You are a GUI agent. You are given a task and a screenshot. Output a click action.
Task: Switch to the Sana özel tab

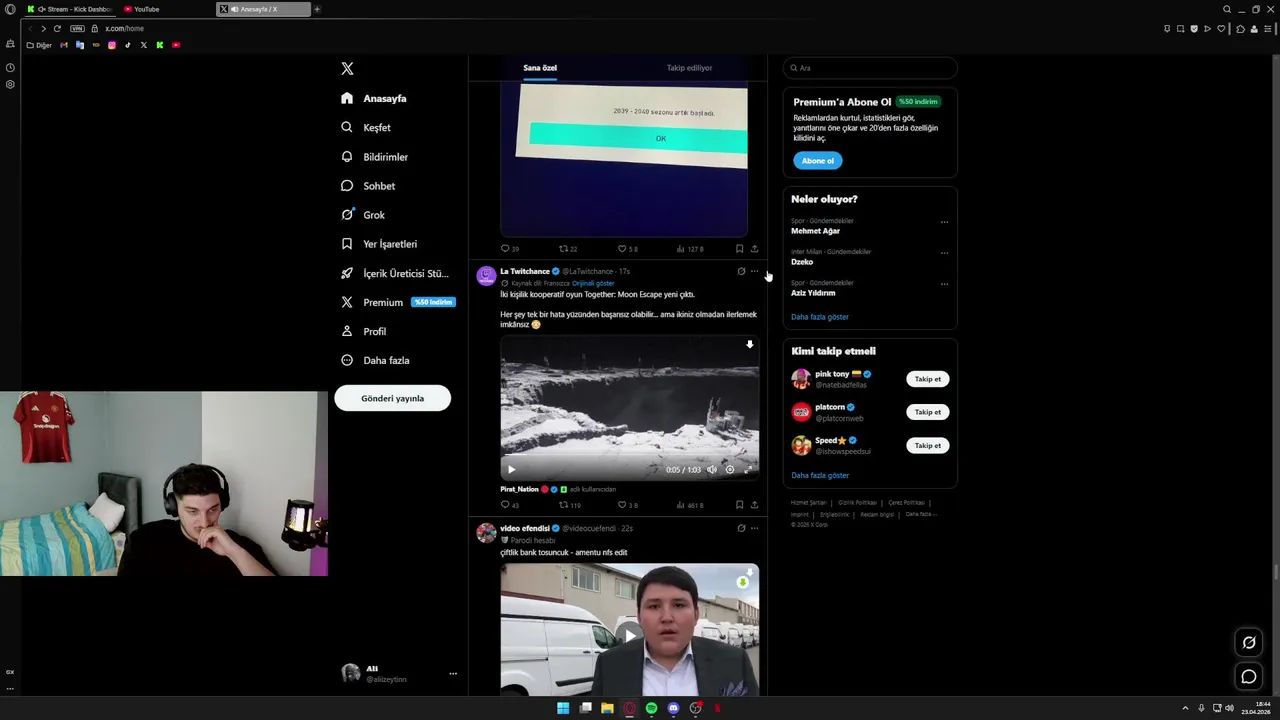[x=540, y=68]
